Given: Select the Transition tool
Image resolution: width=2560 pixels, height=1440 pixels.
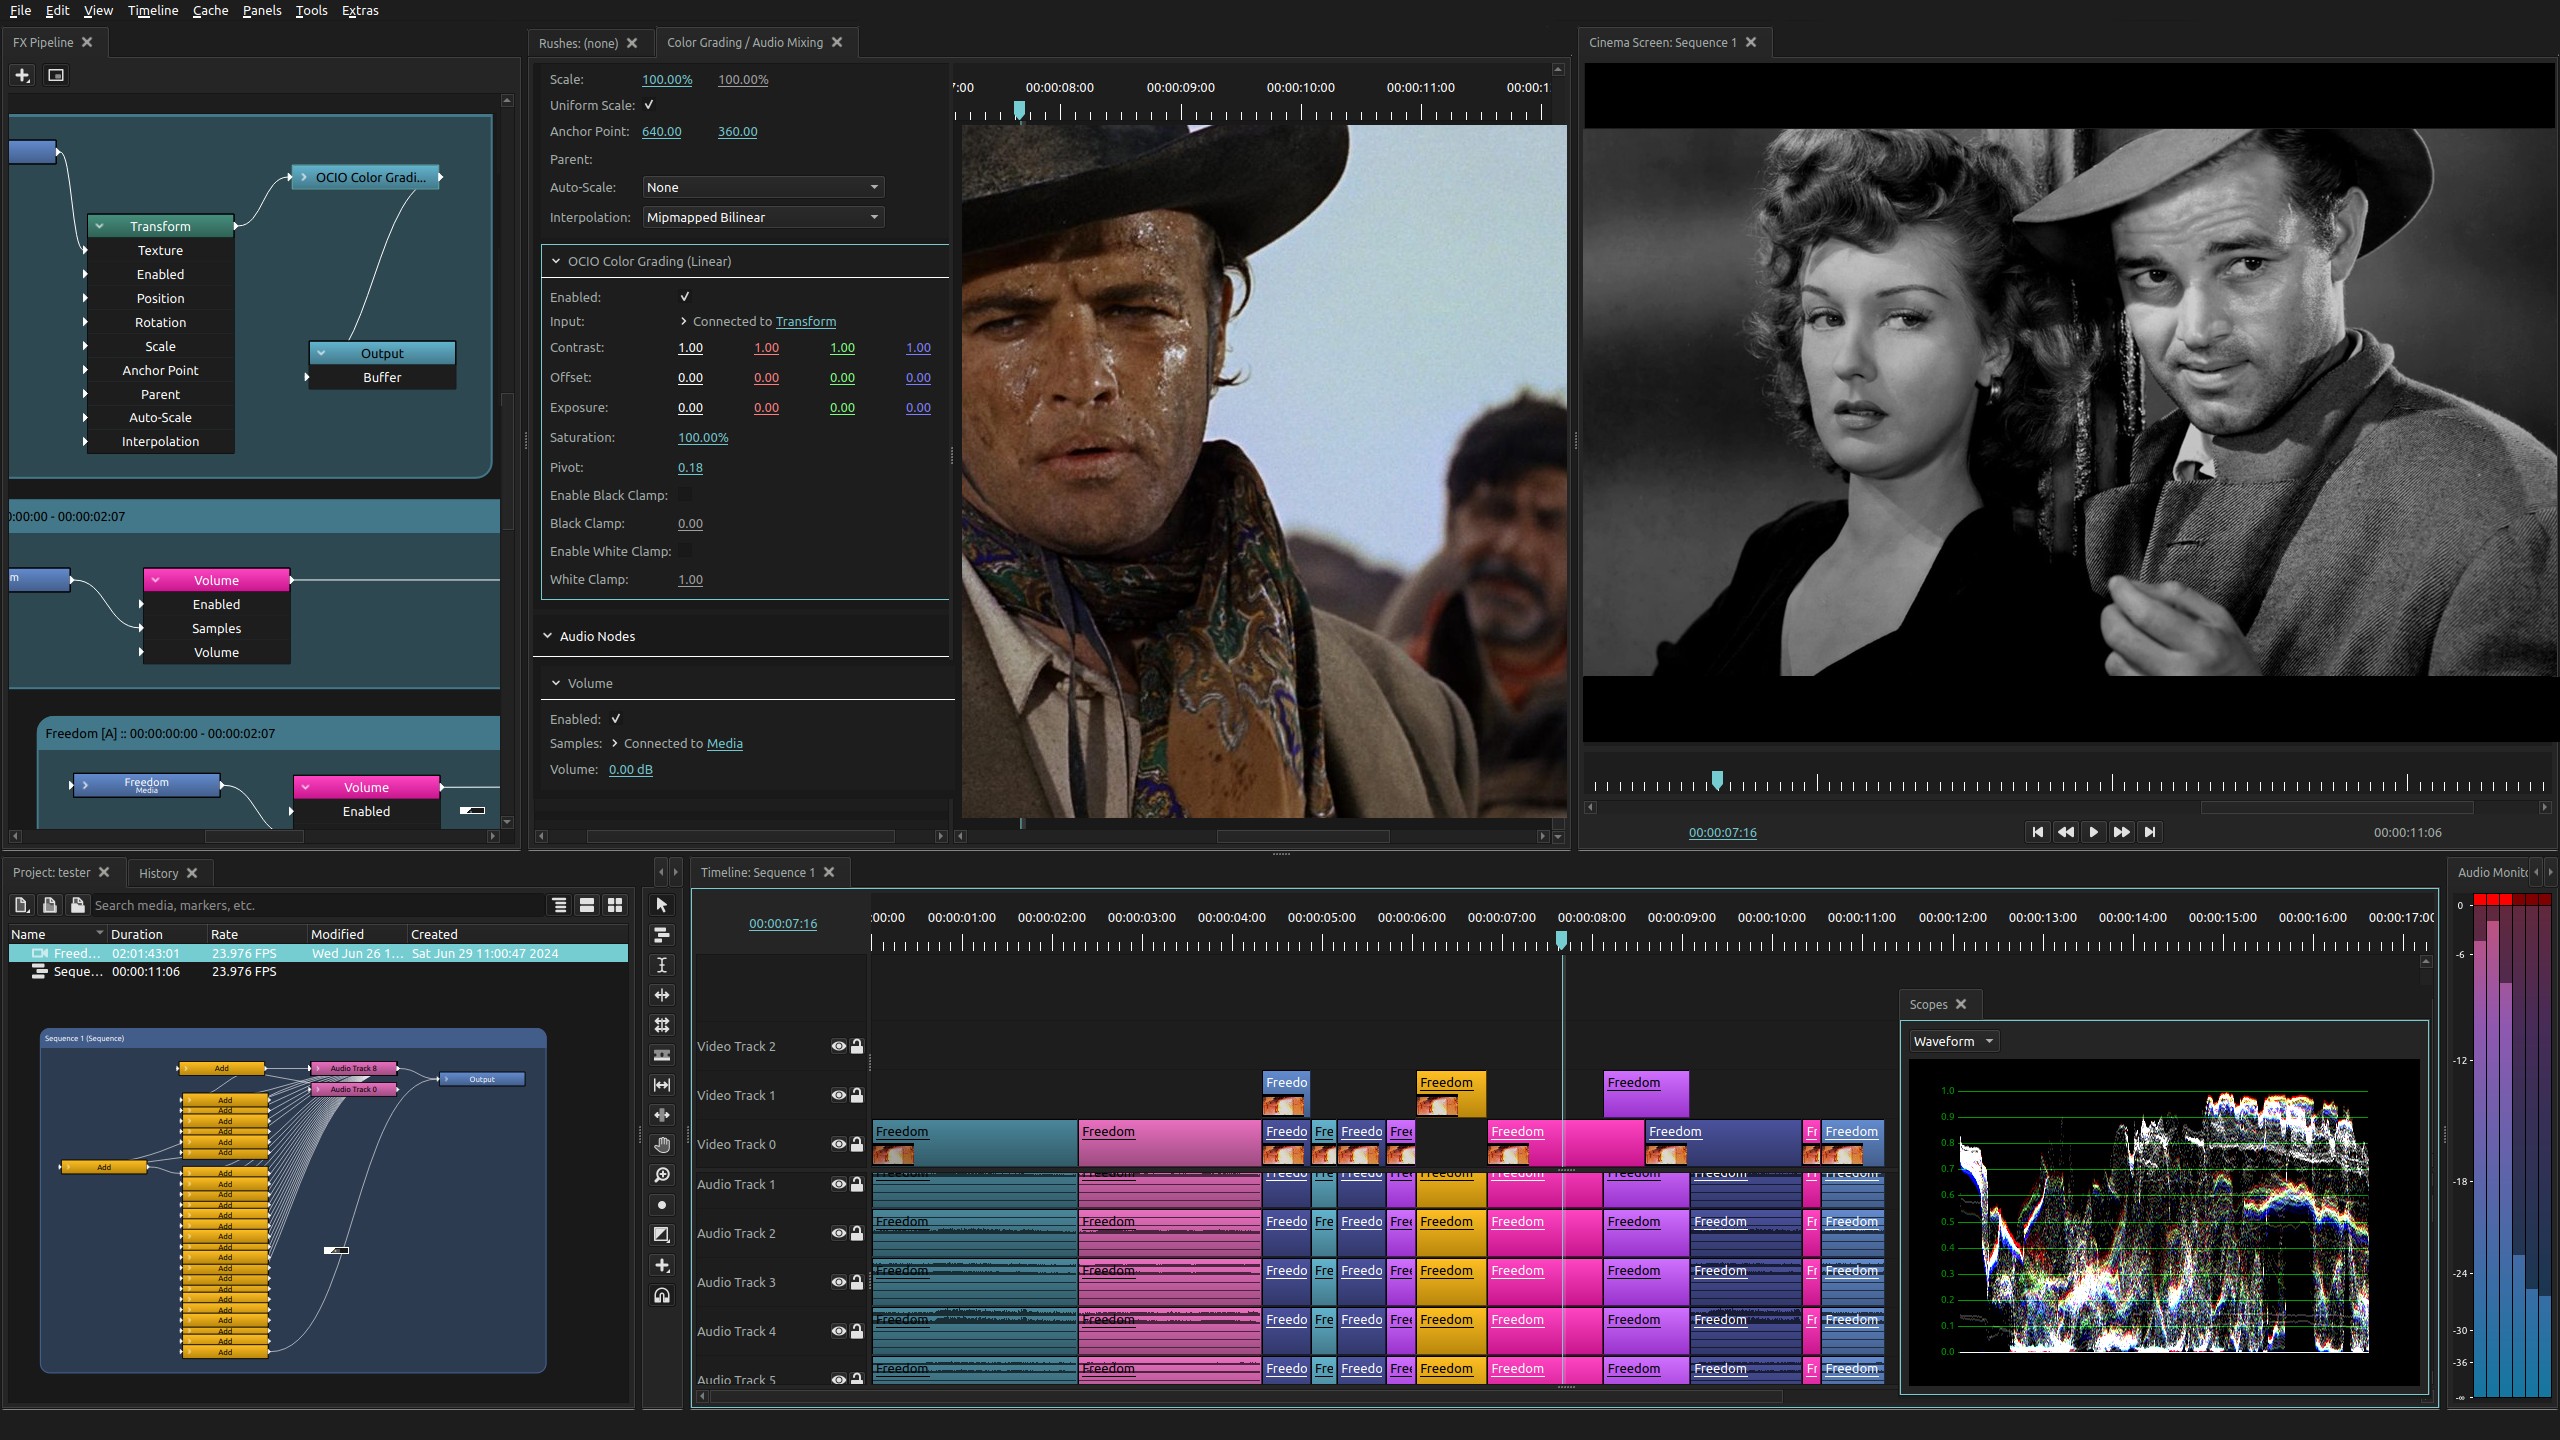Looking at the screenshot, I should [661, 1235].
